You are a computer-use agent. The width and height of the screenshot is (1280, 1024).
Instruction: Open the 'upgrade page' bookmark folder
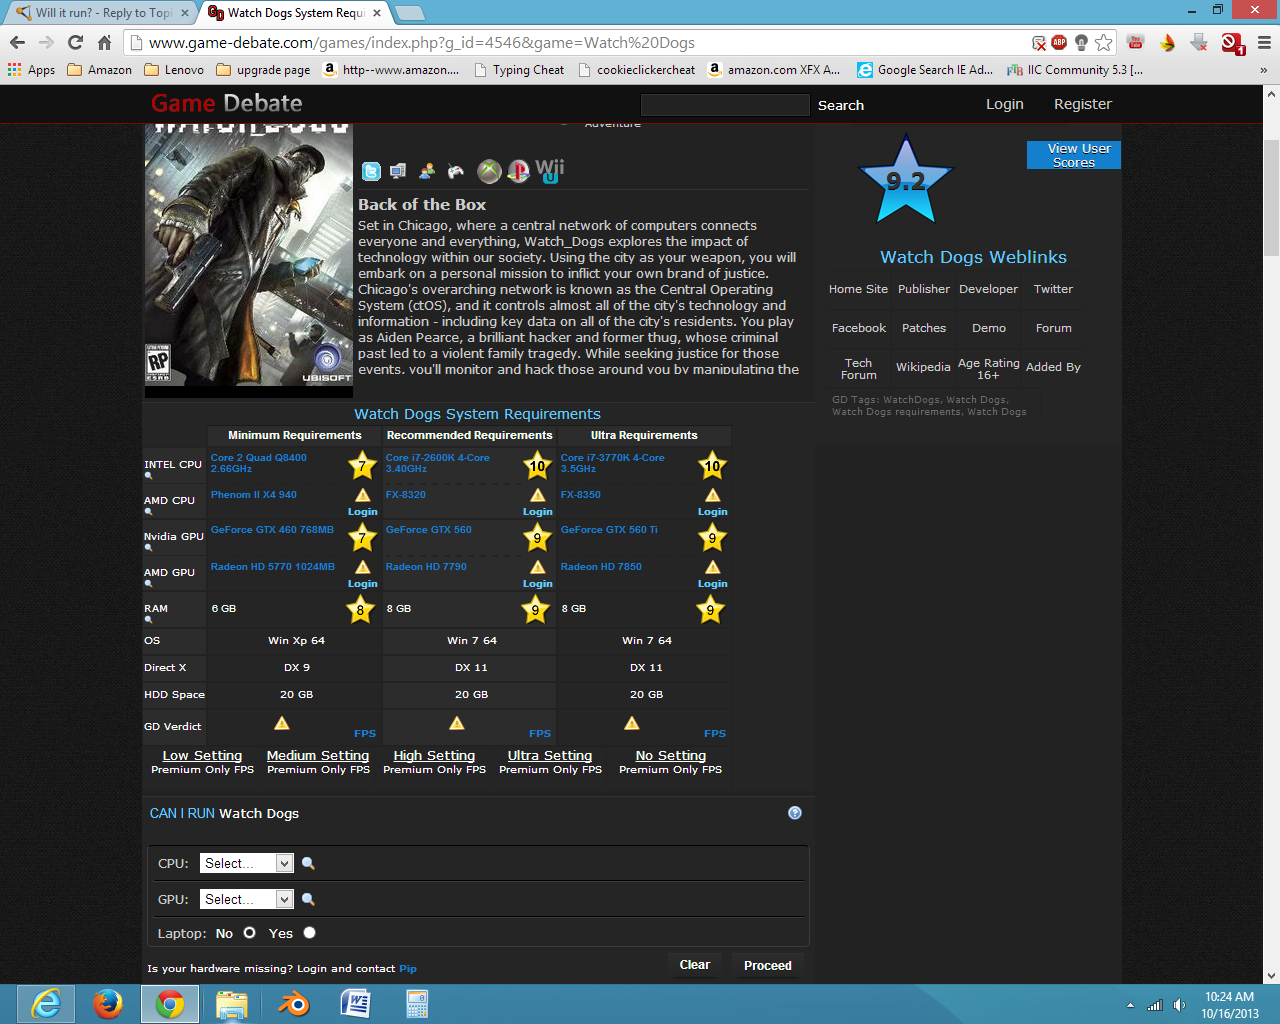tap(263, 70)
